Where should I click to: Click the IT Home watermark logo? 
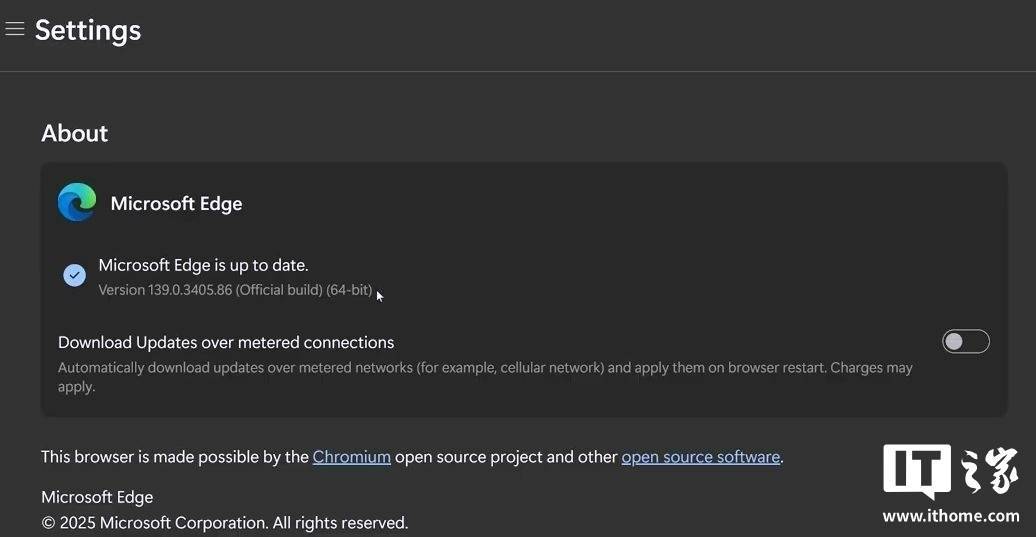click(950, 470)
